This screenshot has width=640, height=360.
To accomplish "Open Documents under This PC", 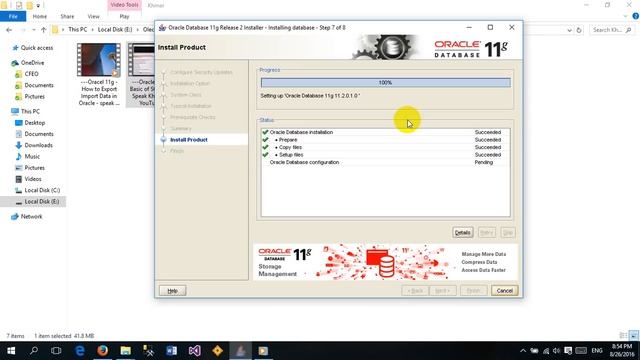I will [39, 134].
